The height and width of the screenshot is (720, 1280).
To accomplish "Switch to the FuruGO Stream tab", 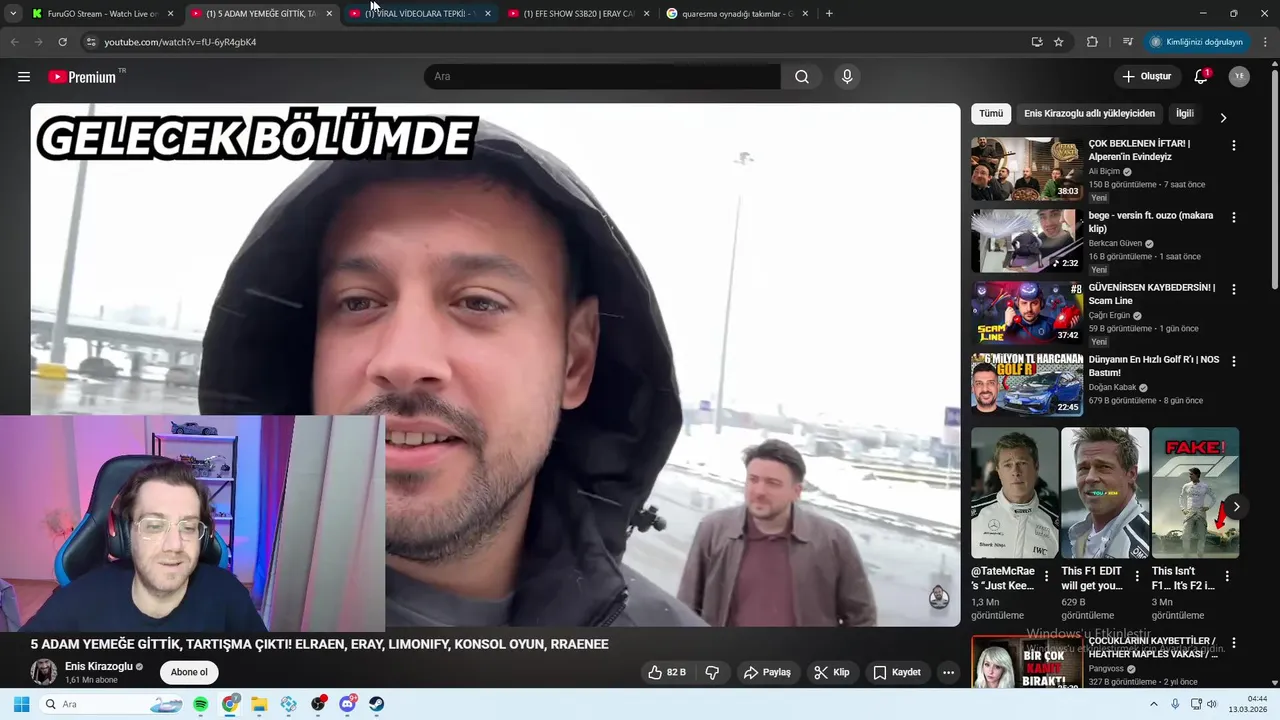I will click(x=102, y=14).
